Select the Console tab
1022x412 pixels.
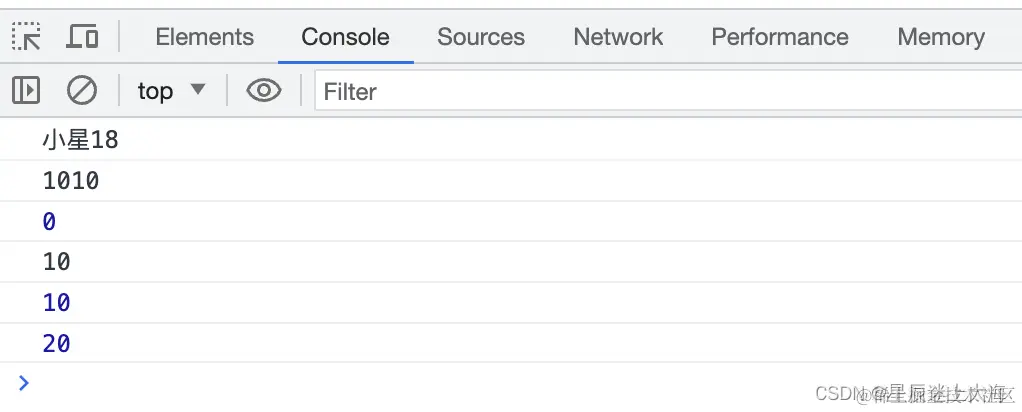point(345,37)
